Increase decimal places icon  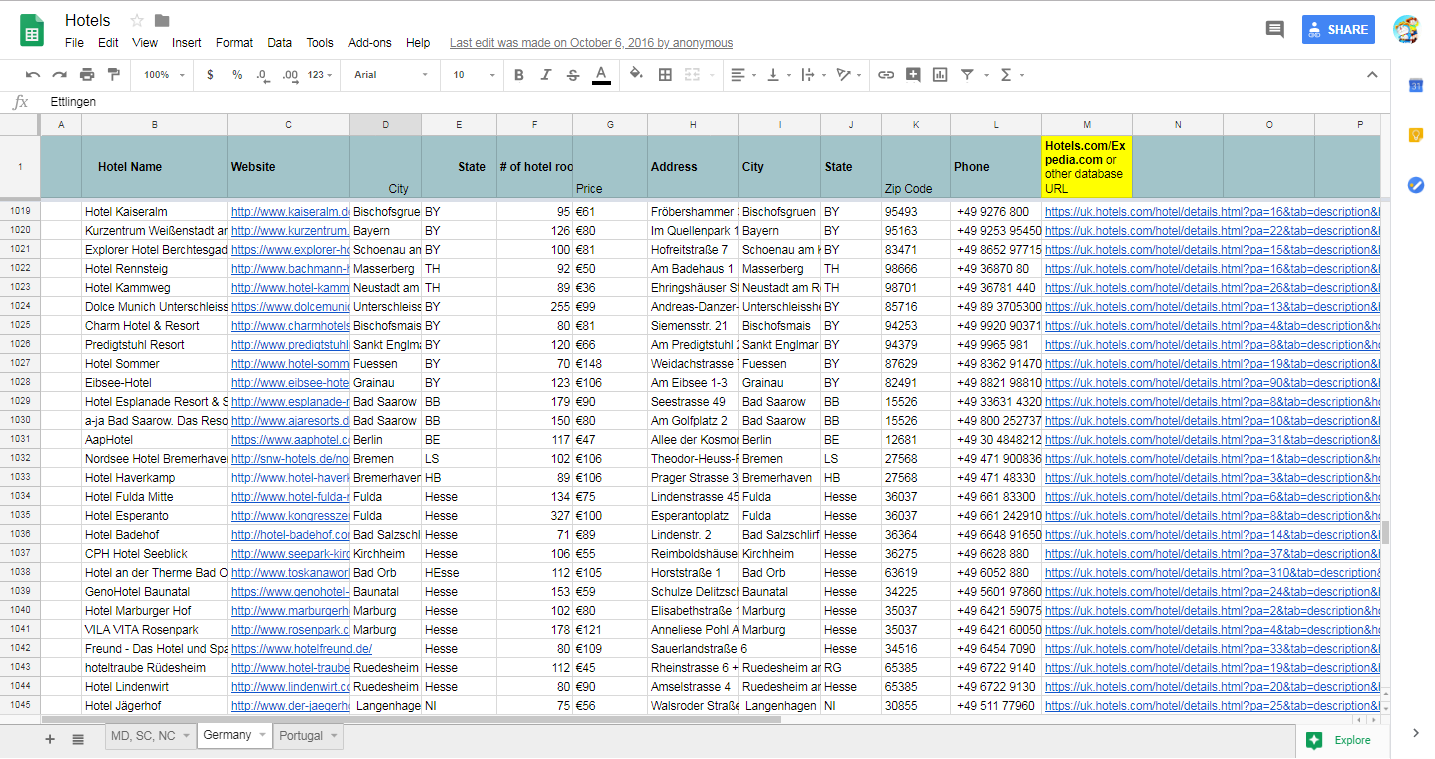(x=290, y=75)
